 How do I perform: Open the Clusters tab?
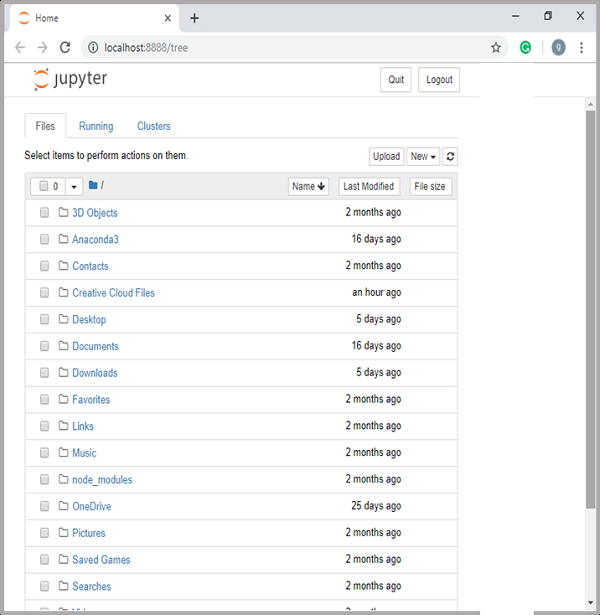coord(154,126)
